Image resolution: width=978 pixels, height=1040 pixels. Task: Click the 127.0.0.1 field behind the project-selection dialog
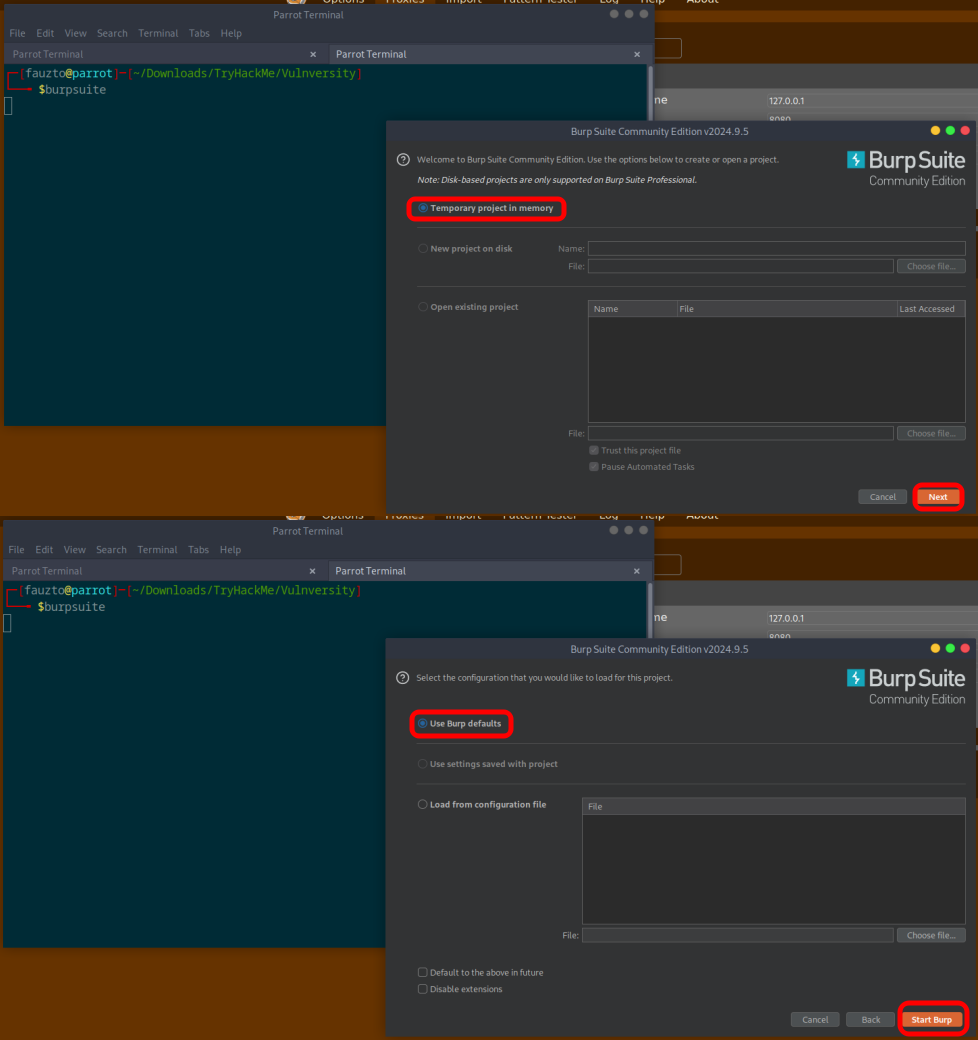(x=871, y=101)
